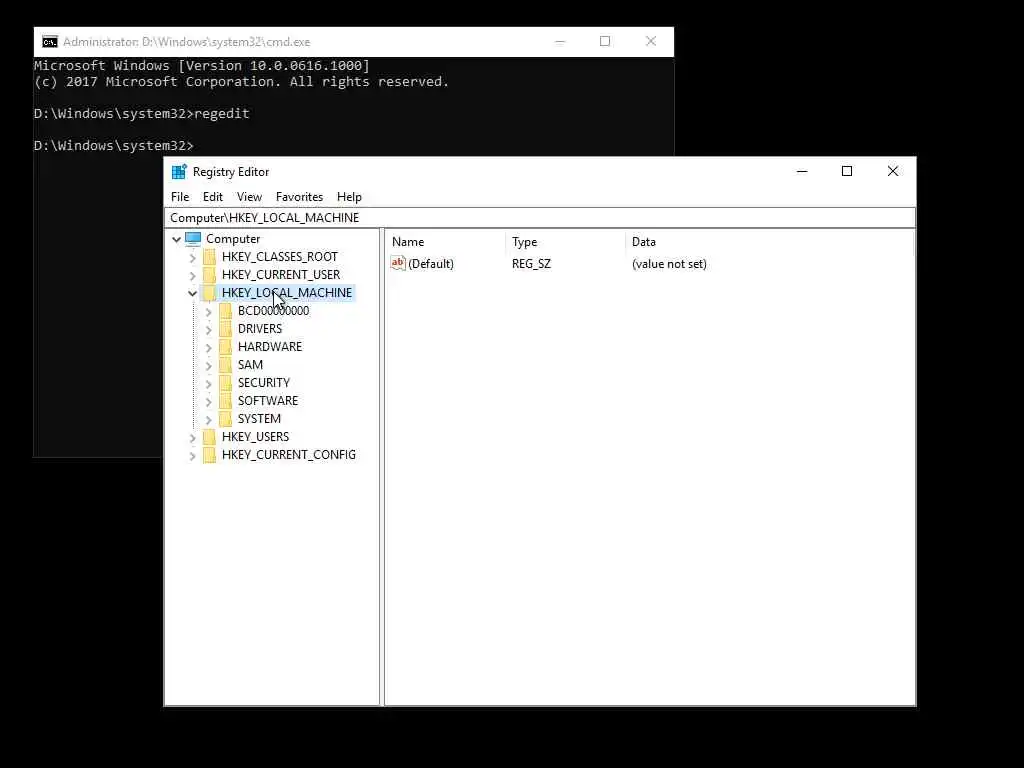
Task: Click the HKEY_LOCAL_MACHINE folder icon
Action: [x=210, y=293]
